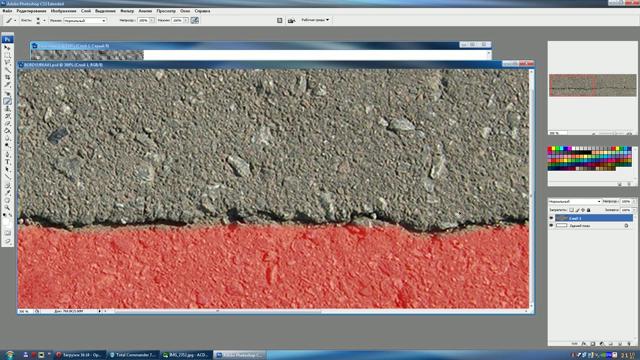Select the Zoom magnifier tool

[7, 208]
